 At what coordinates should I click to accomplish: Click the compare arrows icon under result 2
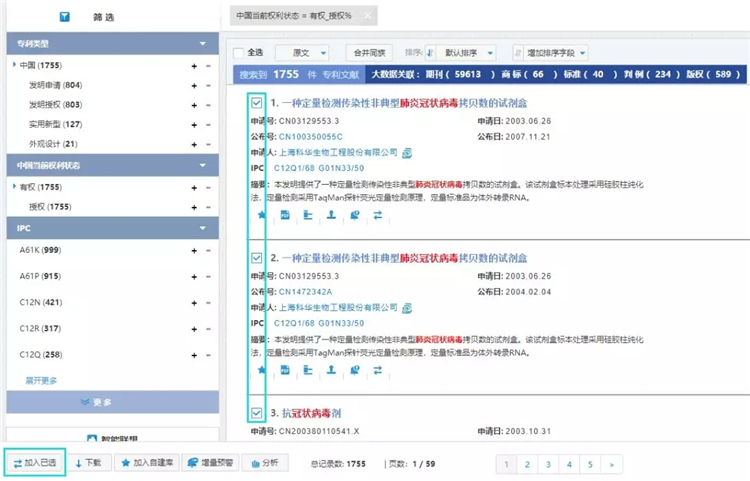coord(377,369)
